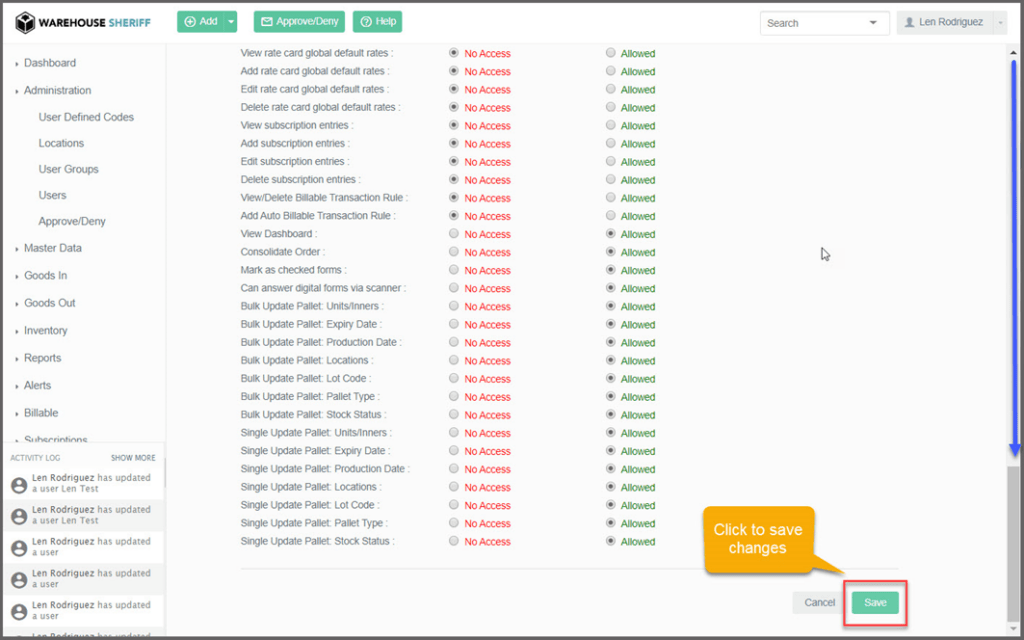
Task: Set View Dashboard to No Access
Action: (x=454, y=234)
